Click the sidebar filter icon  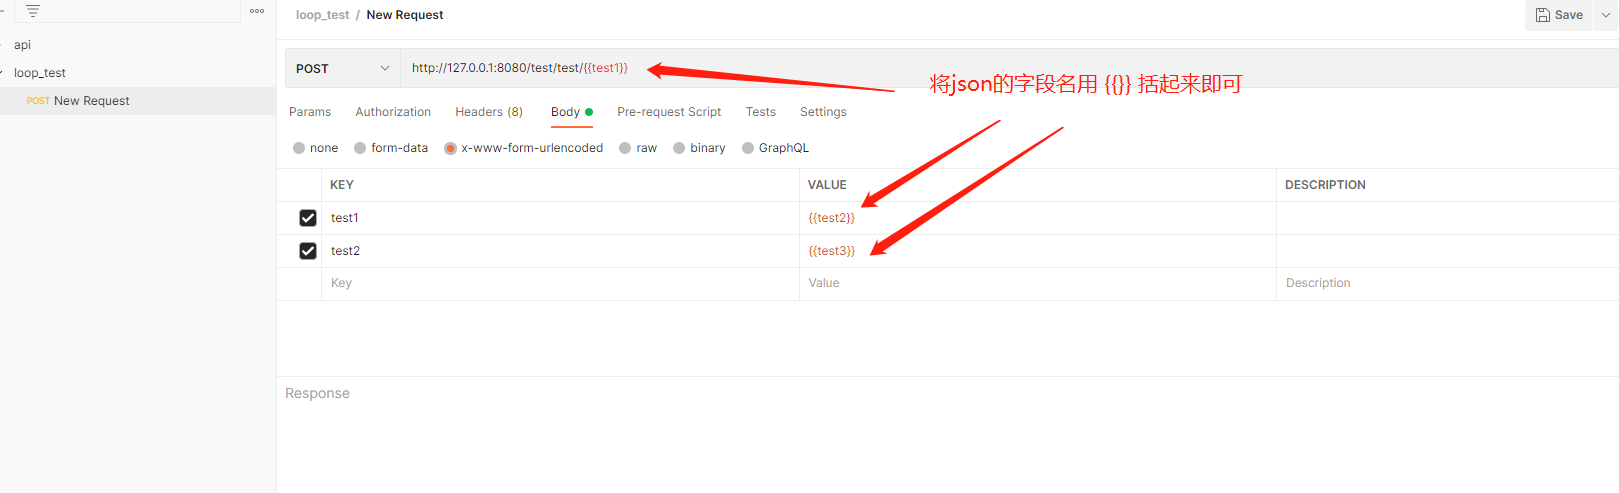click(33, 11)
